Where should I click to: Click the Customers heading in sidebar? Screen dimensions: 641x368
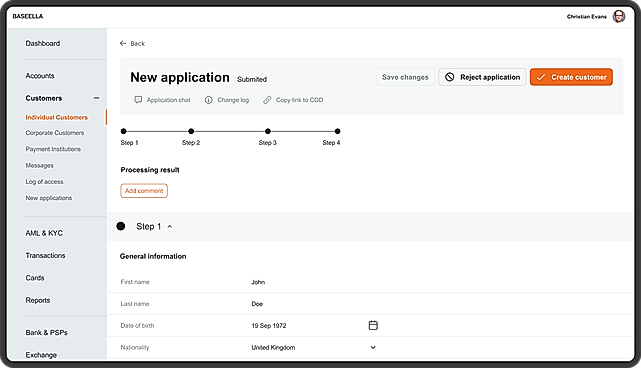[44, 98]
